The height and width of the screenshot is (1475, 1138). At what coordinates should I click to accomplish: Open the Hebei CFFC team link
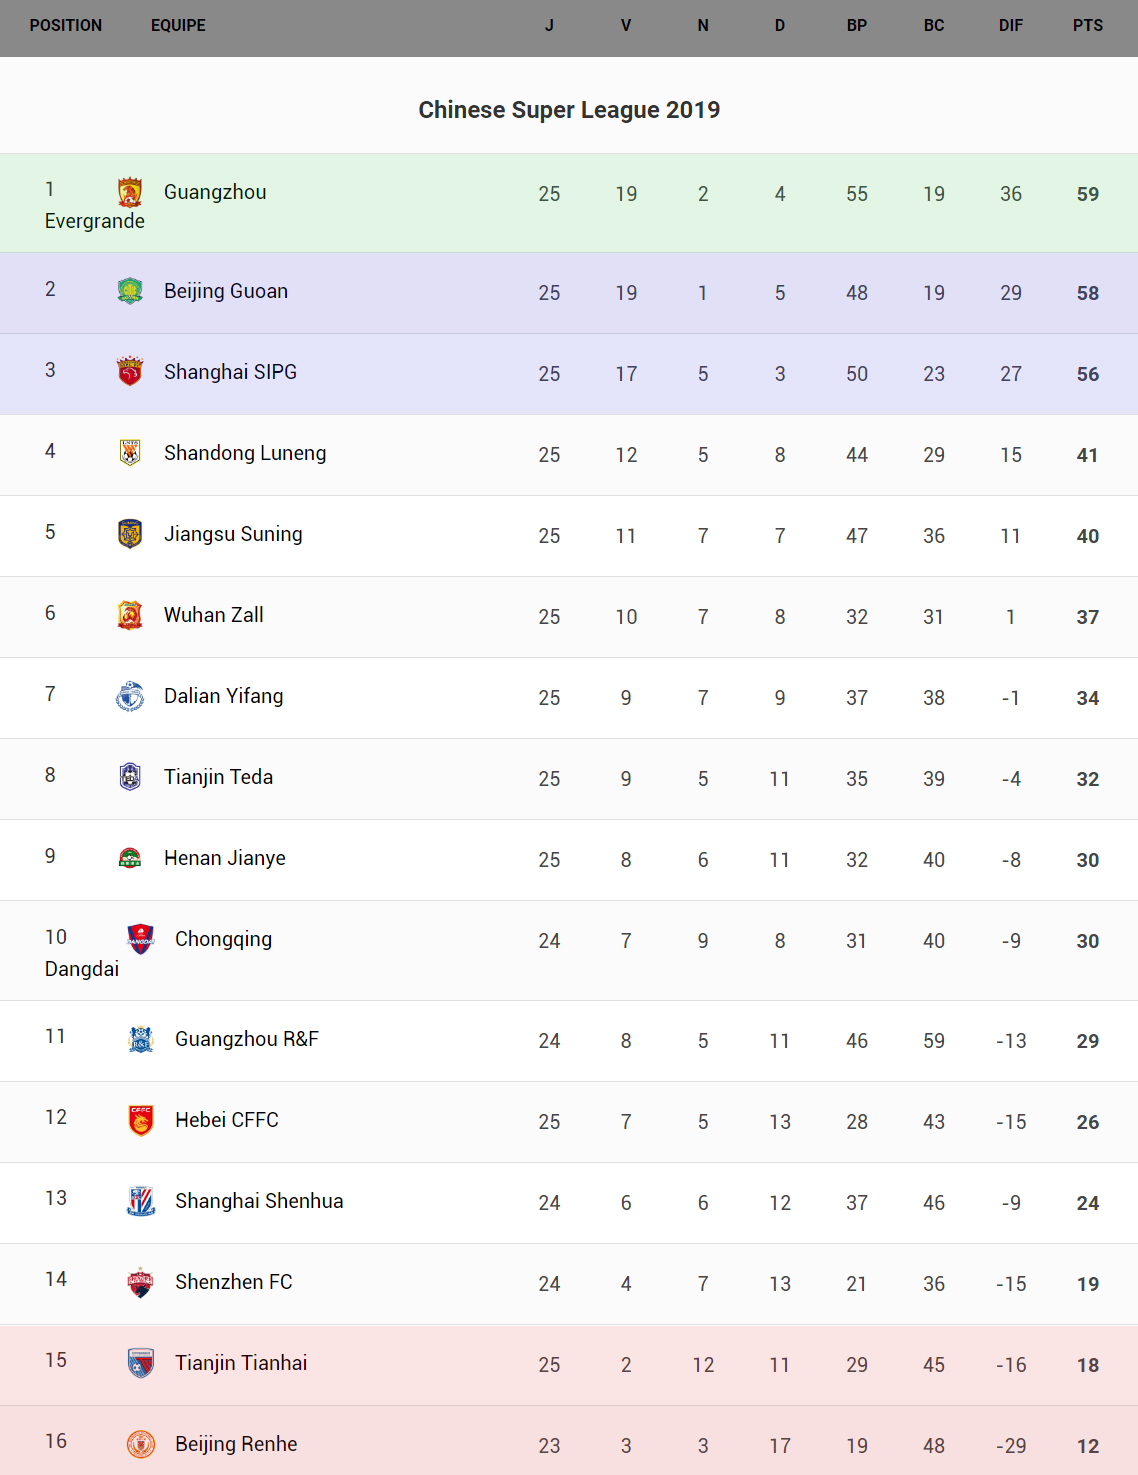[227, 1120]
